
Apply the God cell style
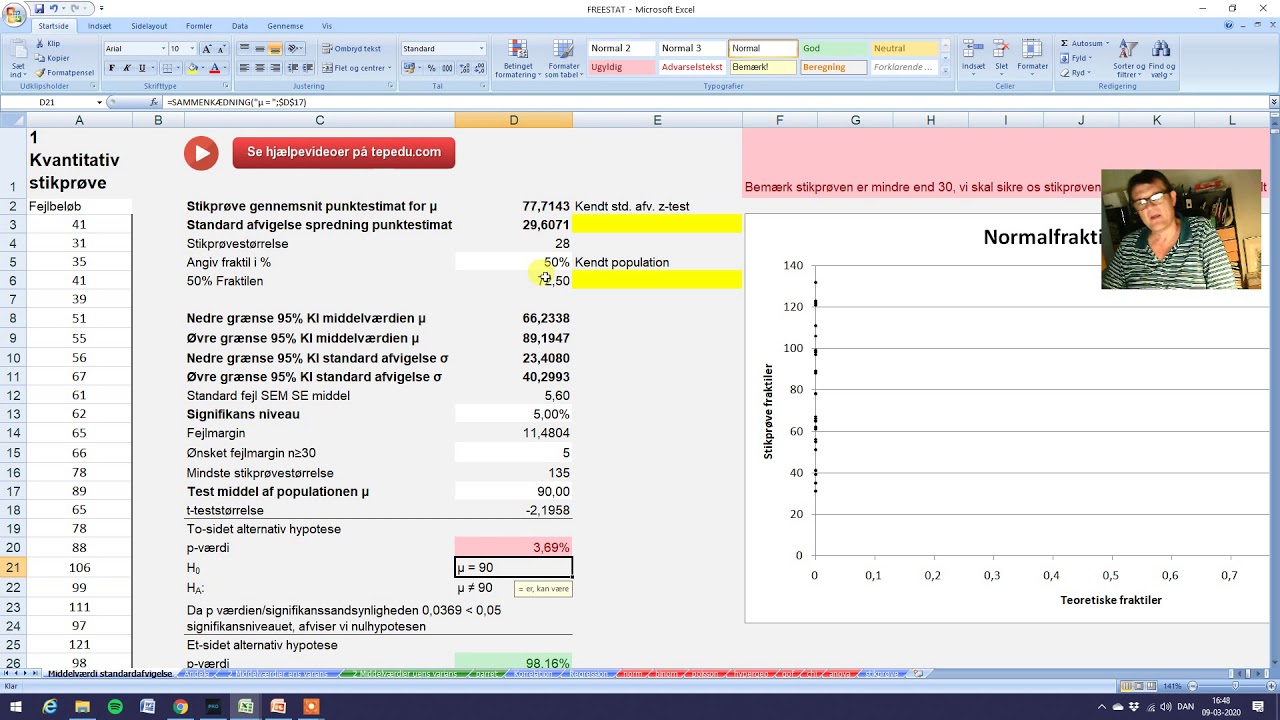834,48
